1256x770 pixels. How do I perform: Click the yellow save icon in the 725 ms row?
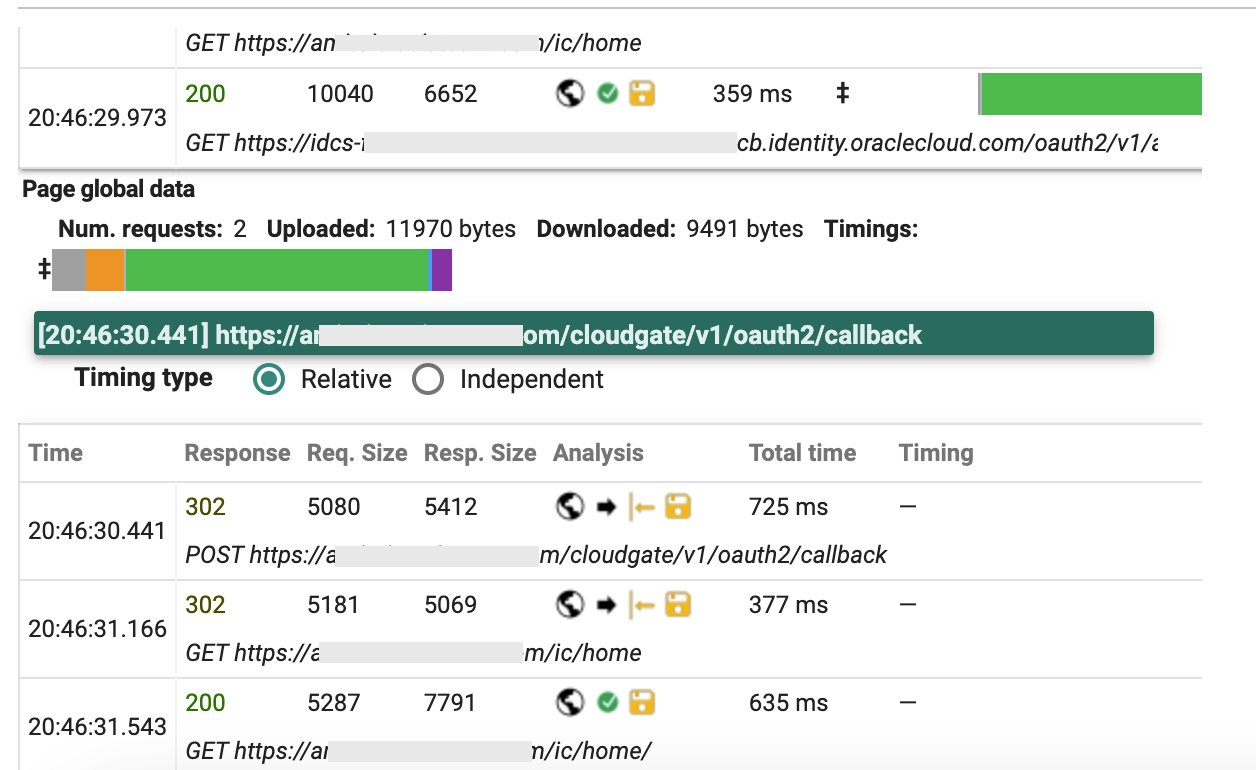pyautogui.click(x=679, y=507)
